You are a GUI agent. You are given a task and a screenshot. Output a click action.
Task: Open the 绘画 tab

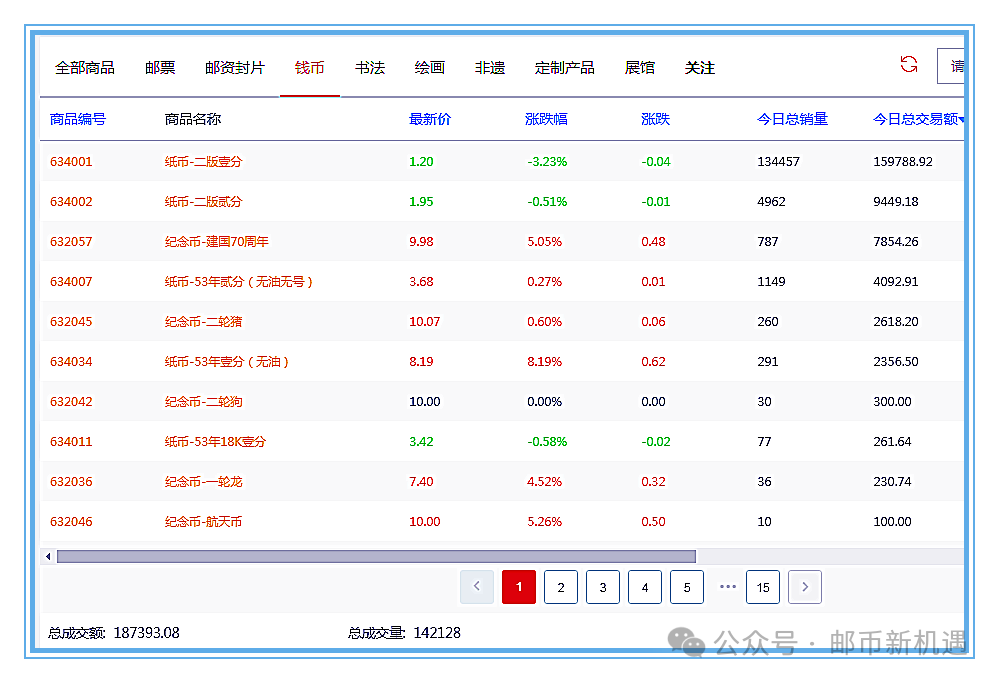429,68
